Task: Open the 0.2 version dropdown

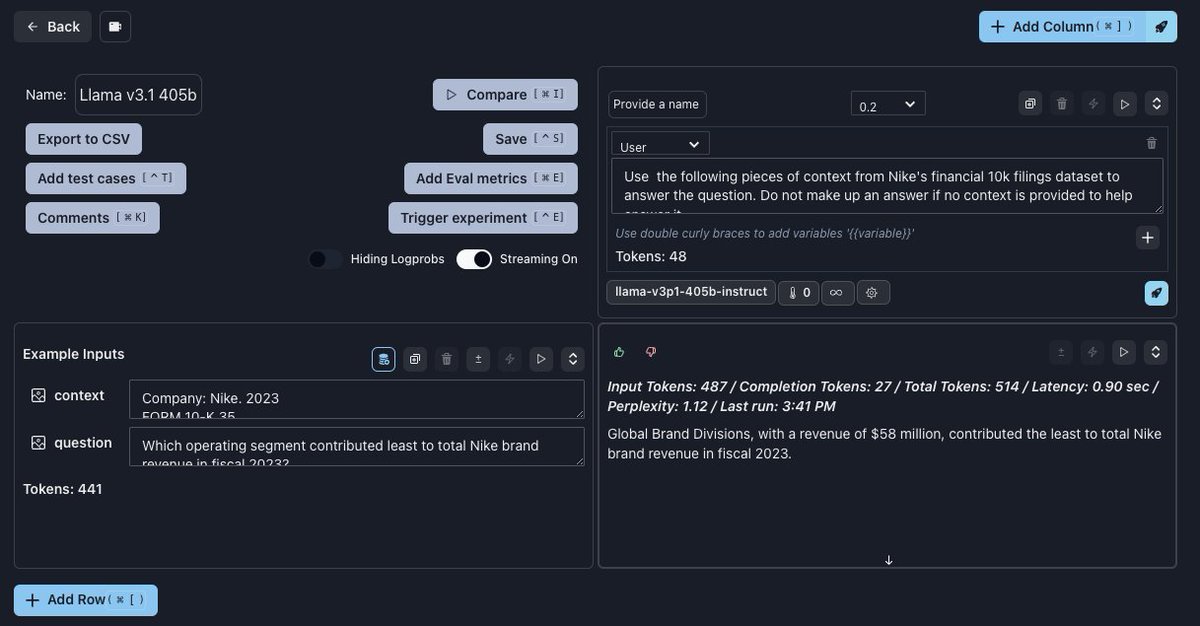Action: click(888, 104)
